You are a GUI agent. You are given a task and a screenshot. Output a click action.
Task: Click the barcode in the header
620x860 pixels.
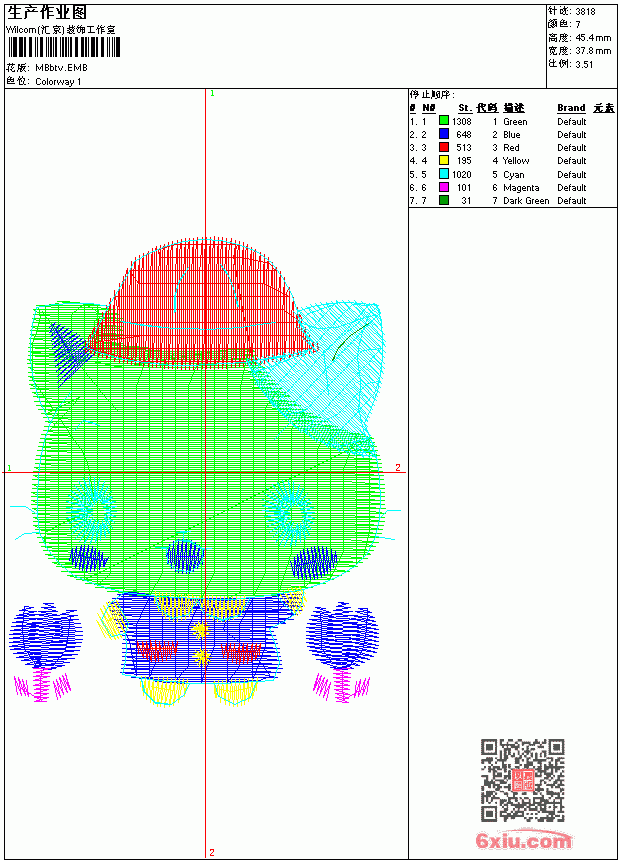click(64, 48)
